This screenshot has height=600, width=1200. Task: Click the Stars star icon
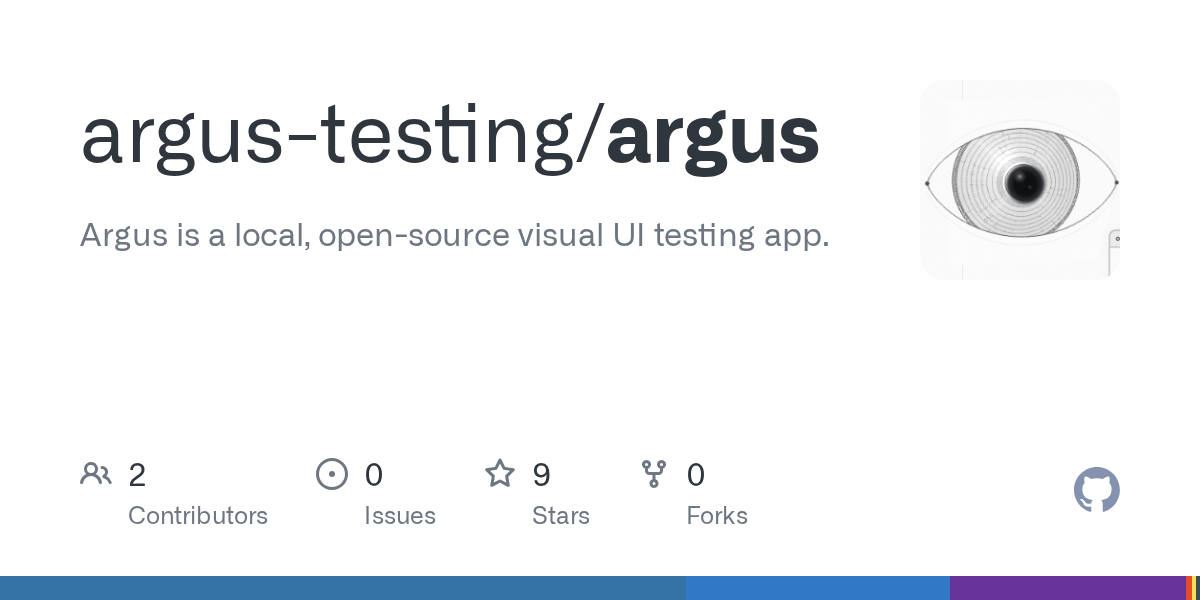click(x=500, y=473)
